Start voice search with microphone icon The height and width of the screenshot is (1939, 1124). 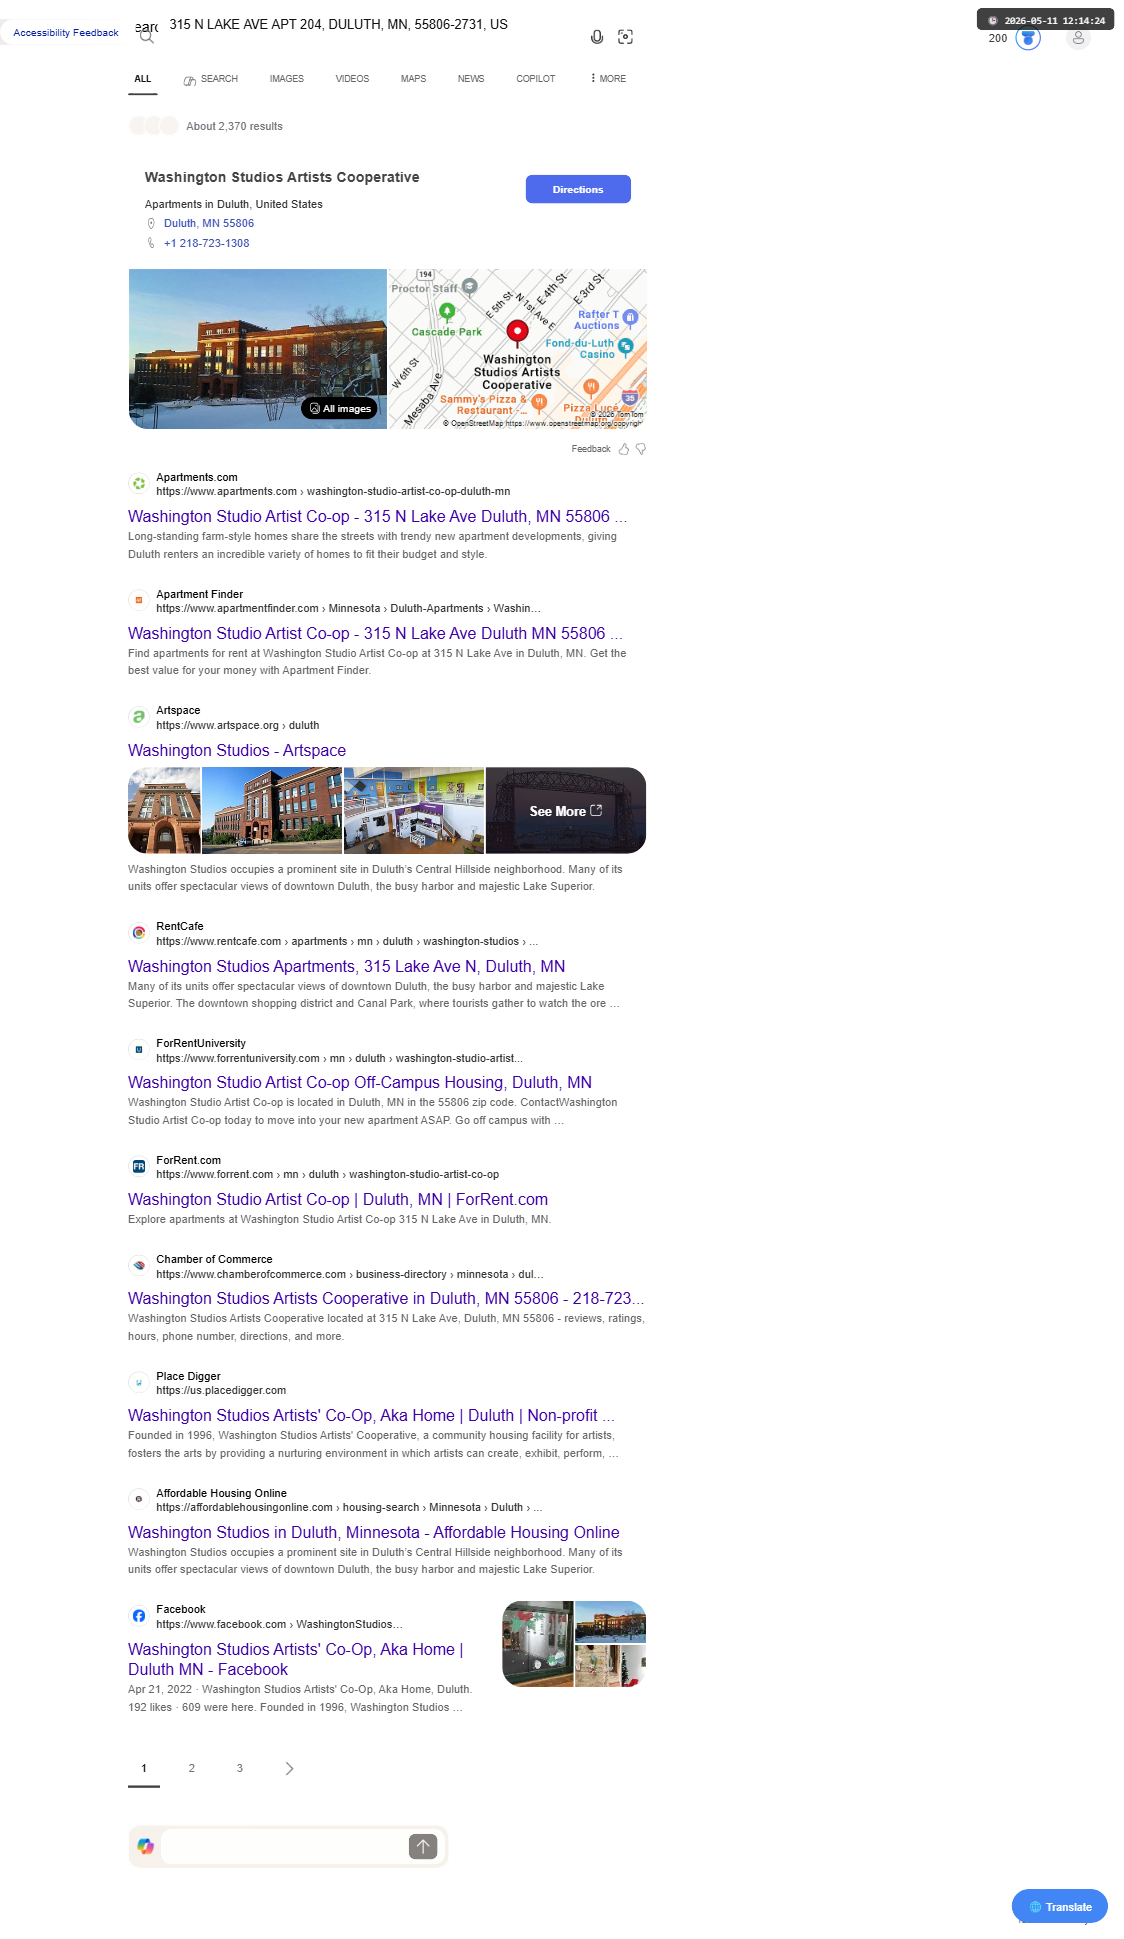coord(597,37)
